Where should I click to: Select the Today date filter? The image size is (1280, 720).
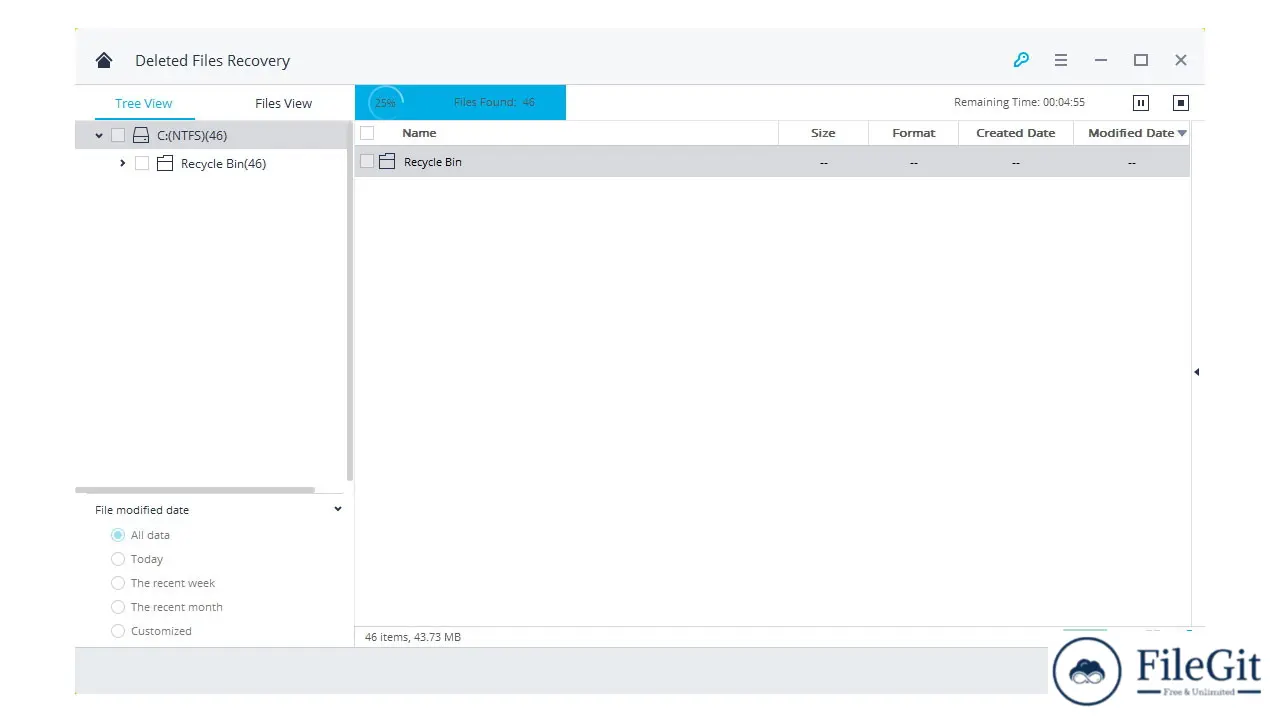click(118, 559)
